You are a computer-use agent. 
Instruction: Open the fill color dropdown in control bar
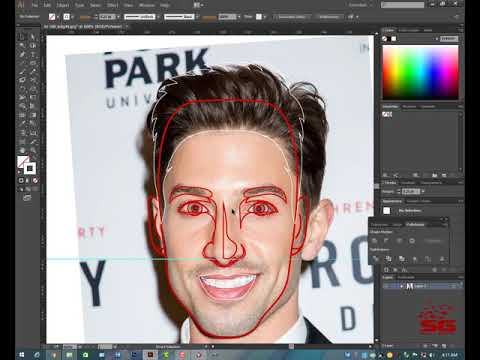pyautogui.click(x=58, y=17)
